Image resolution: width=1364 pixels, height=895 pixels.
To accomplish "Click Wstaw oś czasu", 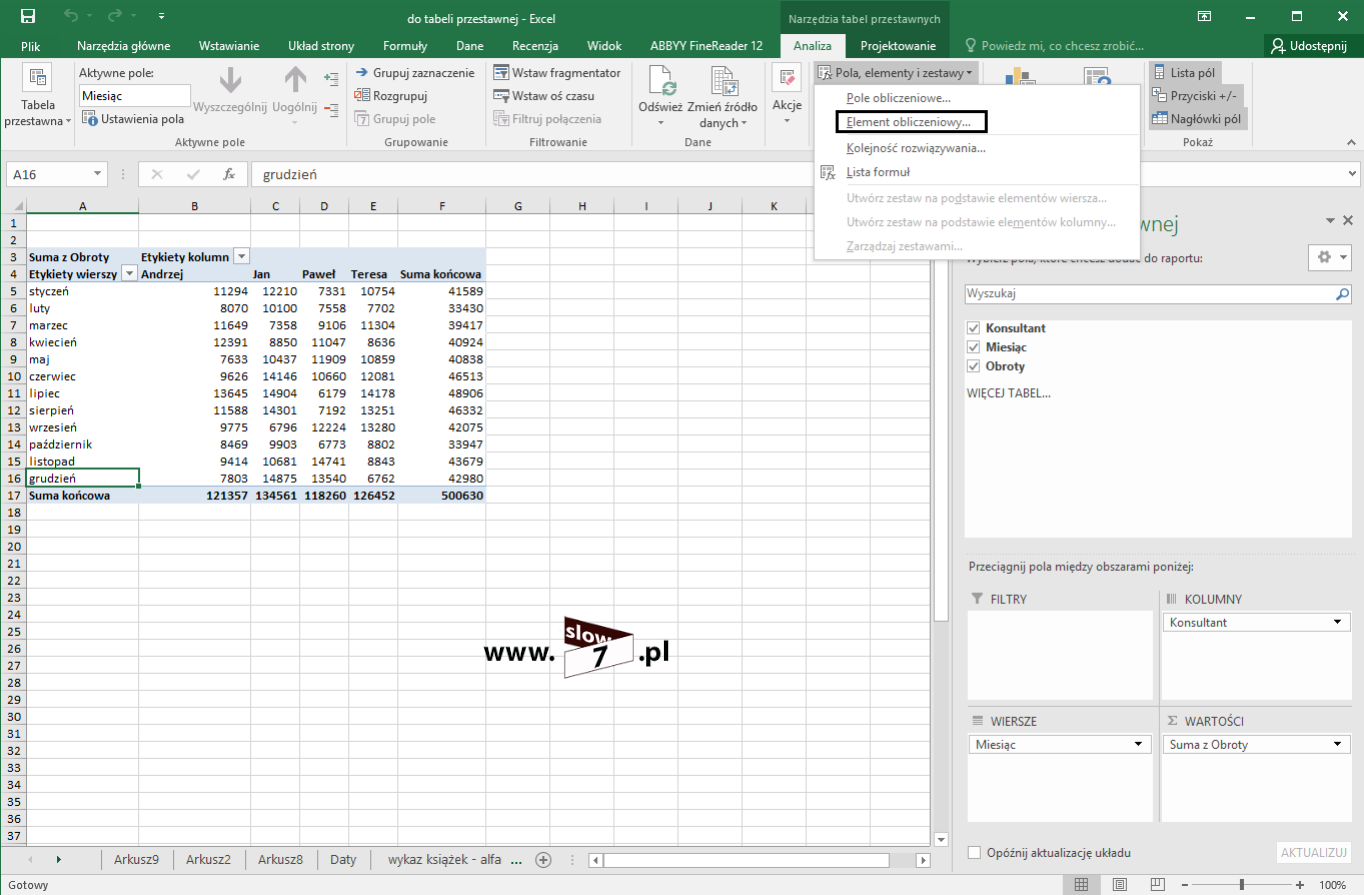I will (x=544, y=96).
